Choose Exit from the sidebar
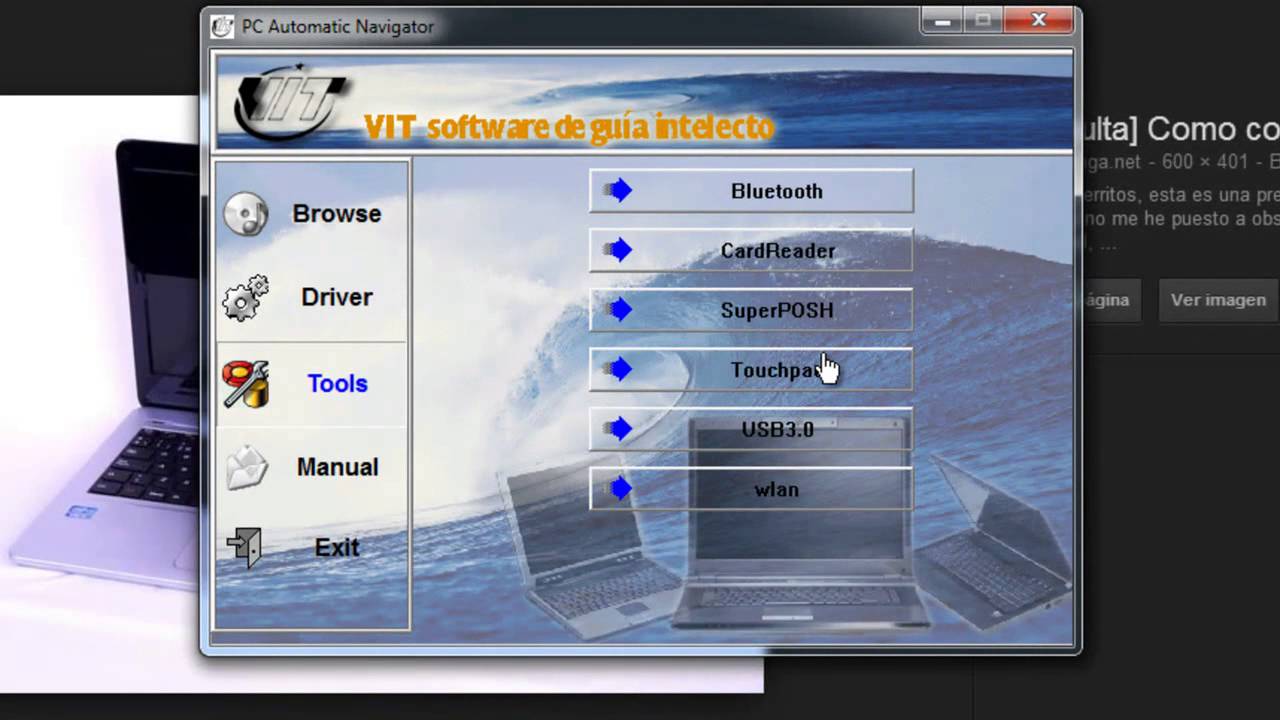The width and height of the screenshot is (1280, 720). [312, 548]
